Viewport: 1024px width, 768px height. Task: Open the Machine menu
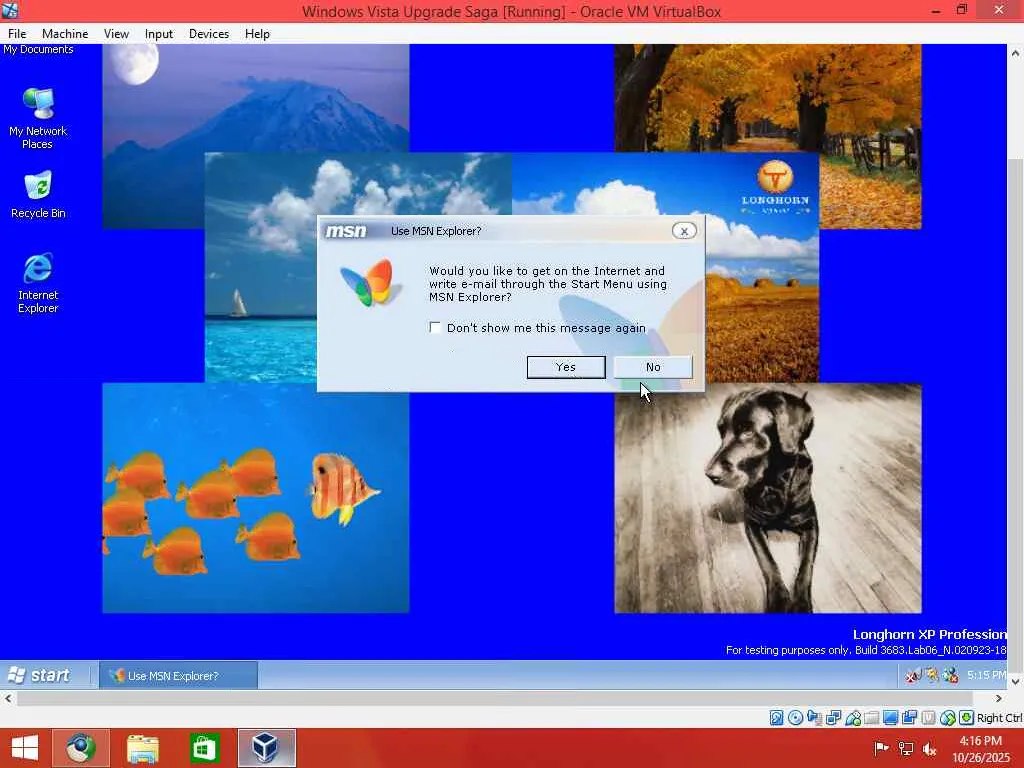pos(65,34)
